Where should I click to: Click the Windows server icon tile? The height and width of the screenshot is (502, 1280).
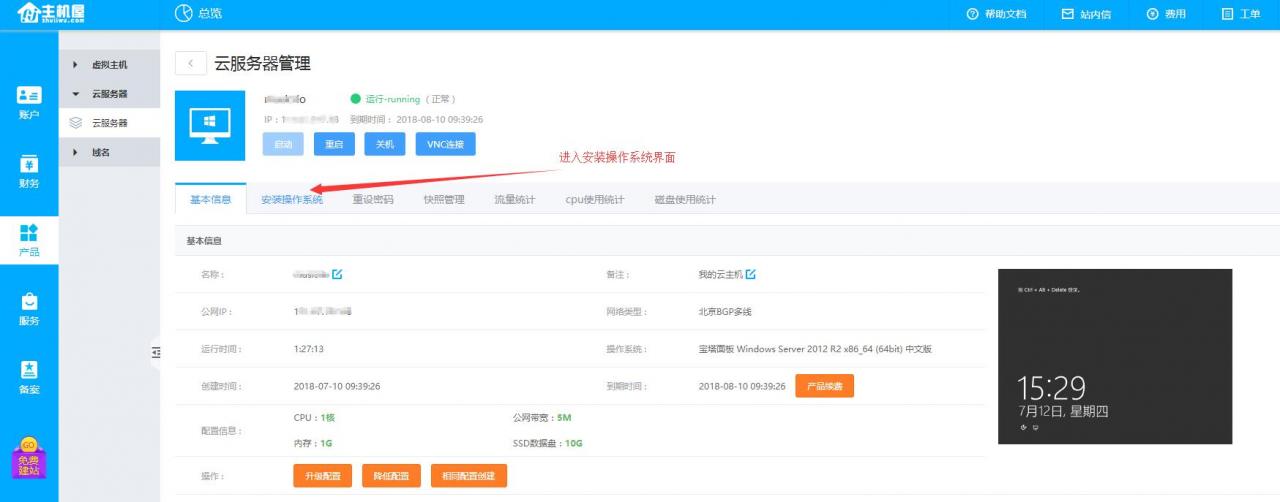point(210,125)
